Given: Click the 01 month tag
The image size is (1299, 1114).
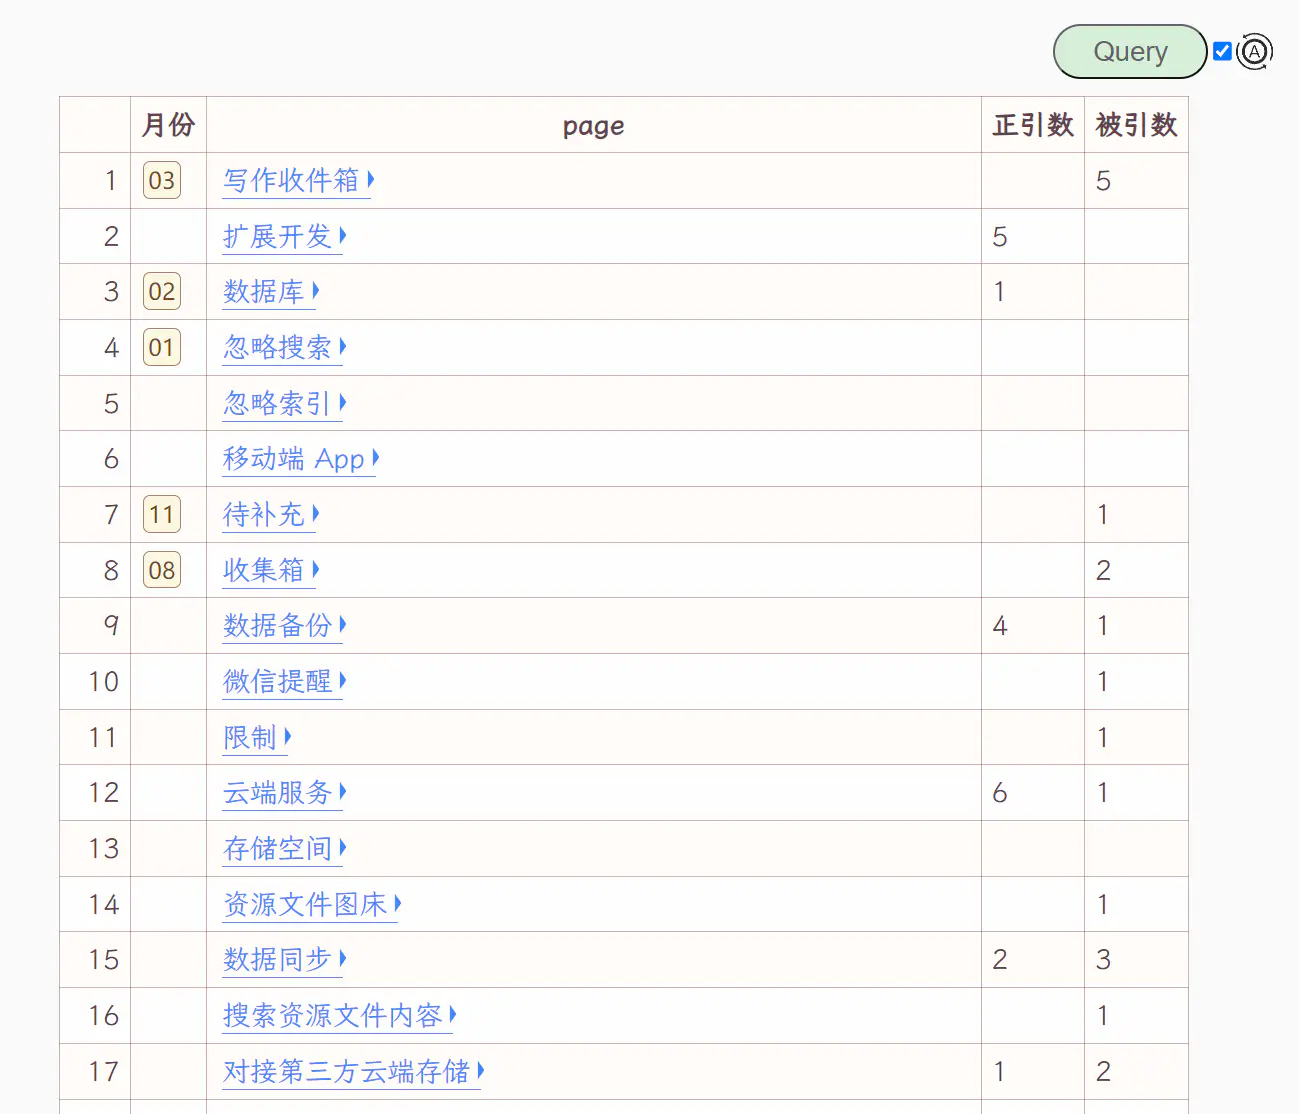Looking at the screenshot, I should (162, 348).
